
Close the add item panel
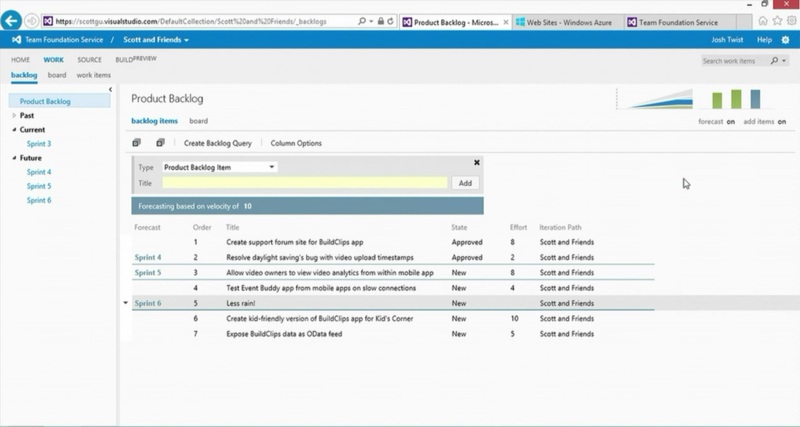click(x=477, y=162)
